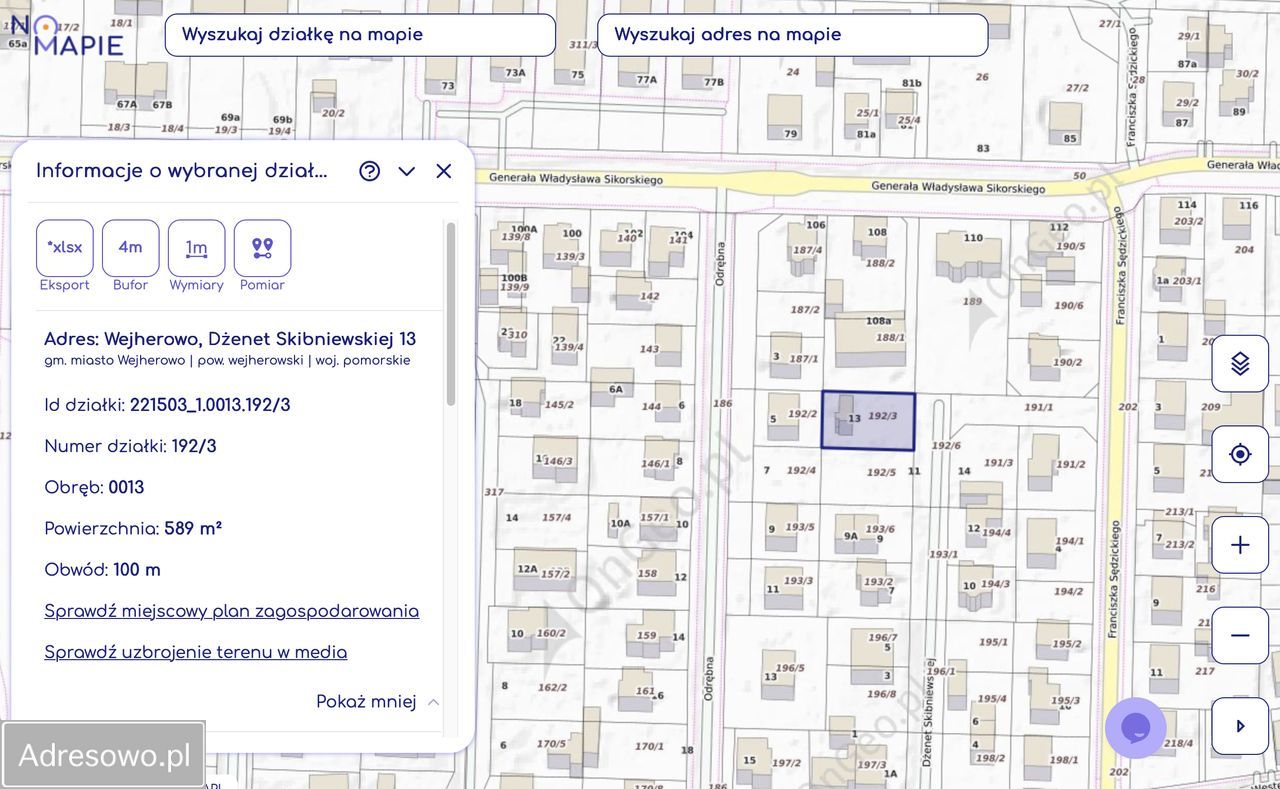Screen dimensions: 1280x789
Task: Click Numer działki 192/3 text
Action: tap(130, 447)
